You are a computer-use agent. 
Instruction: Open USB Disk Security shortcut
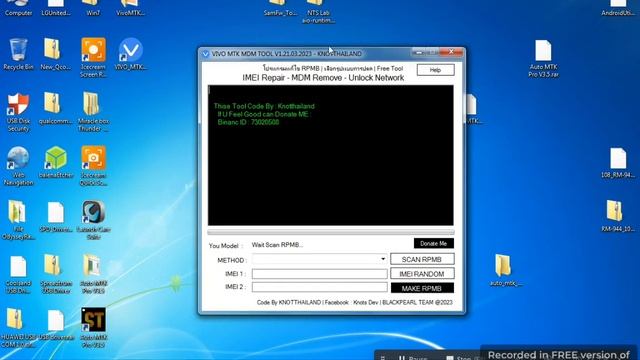(18, 104)
